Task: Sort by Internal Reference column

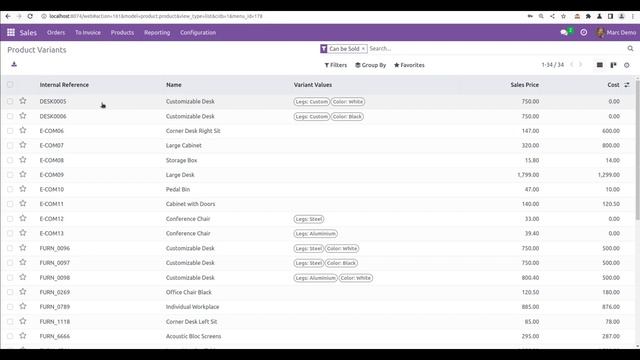Action: [x=64, y=85]
